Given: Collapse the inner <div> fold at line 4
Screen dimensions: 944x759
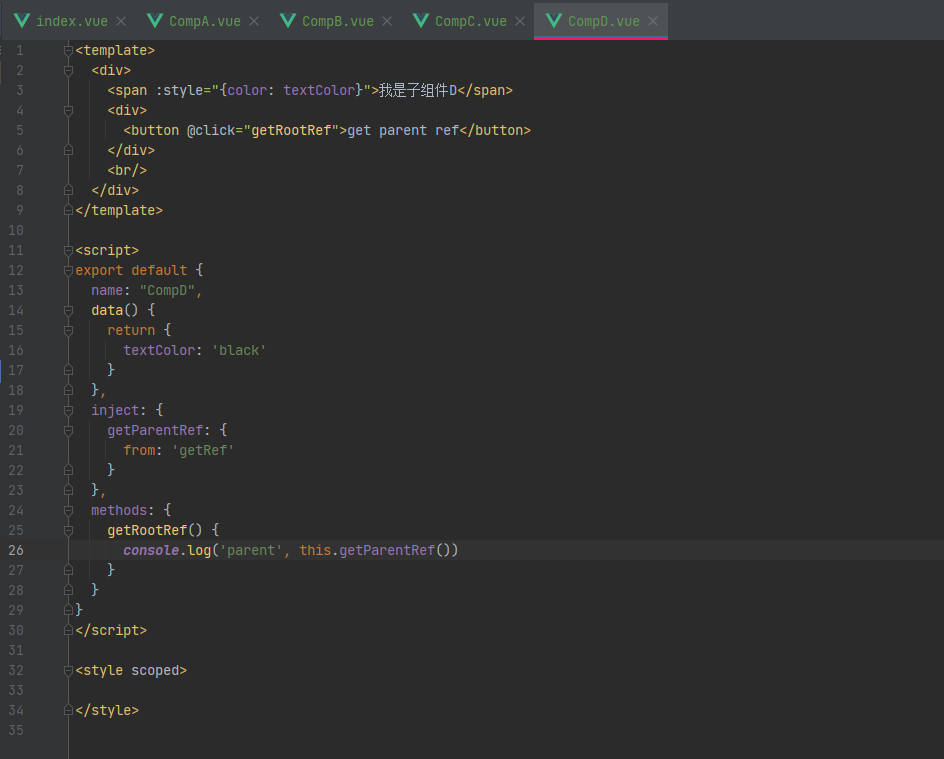Looking at the screenshot, I should (69, 111).
